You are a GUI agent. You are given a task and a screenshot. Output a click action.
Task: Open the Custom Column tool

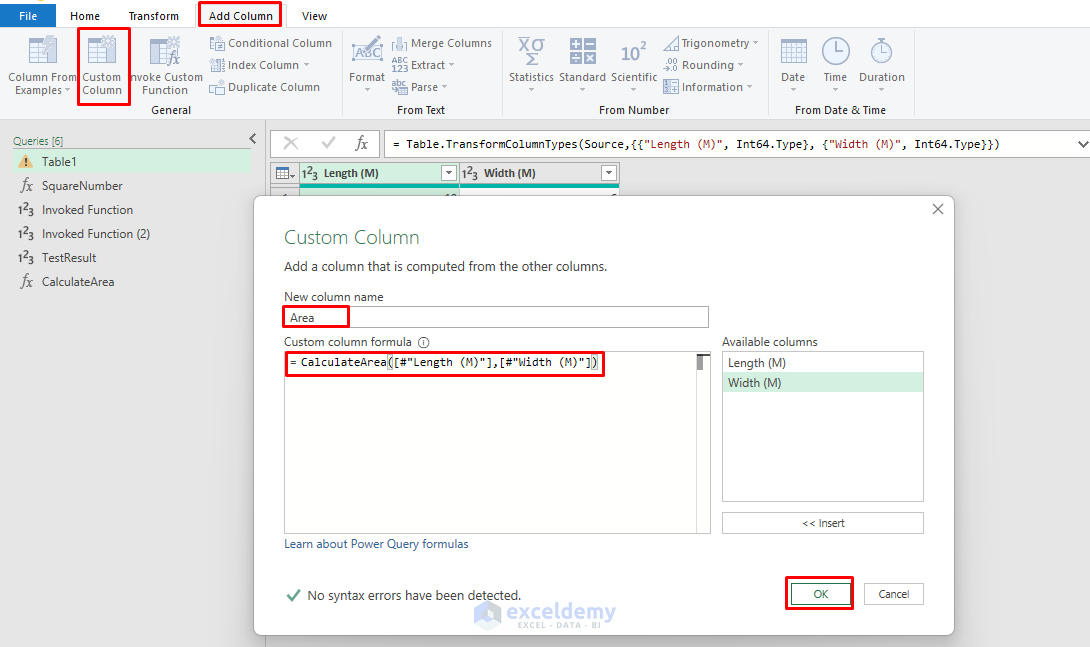coord(102,66)
